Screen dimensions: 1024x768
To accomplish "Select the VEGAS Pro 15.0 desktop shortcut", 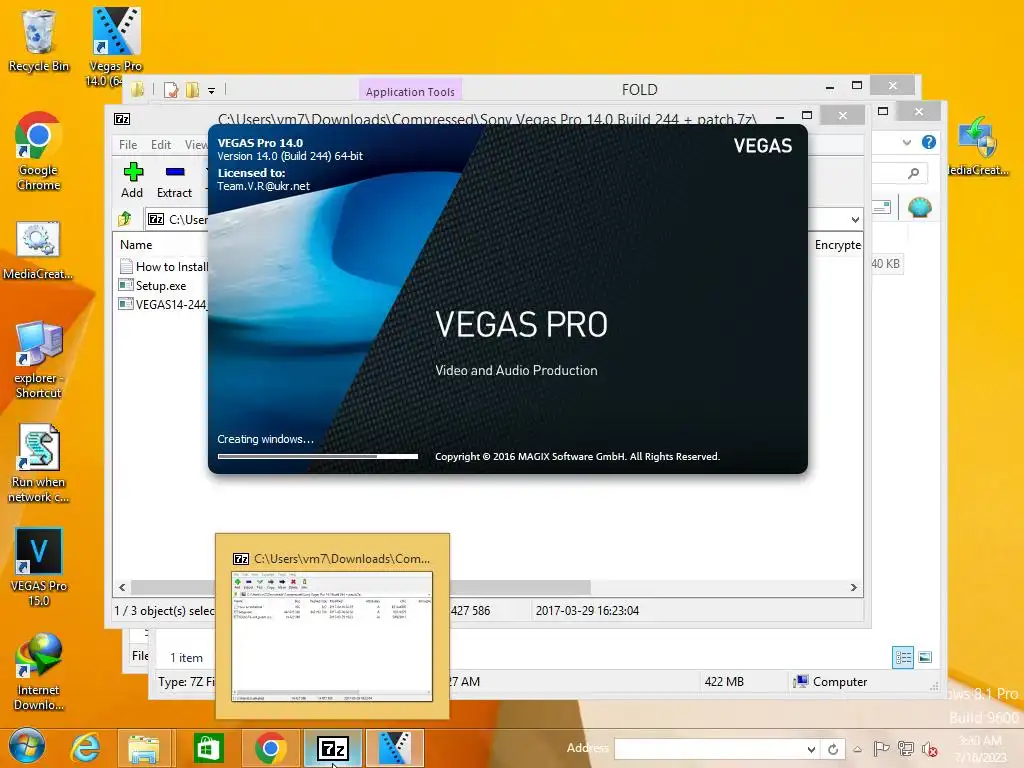I will 39,567.
